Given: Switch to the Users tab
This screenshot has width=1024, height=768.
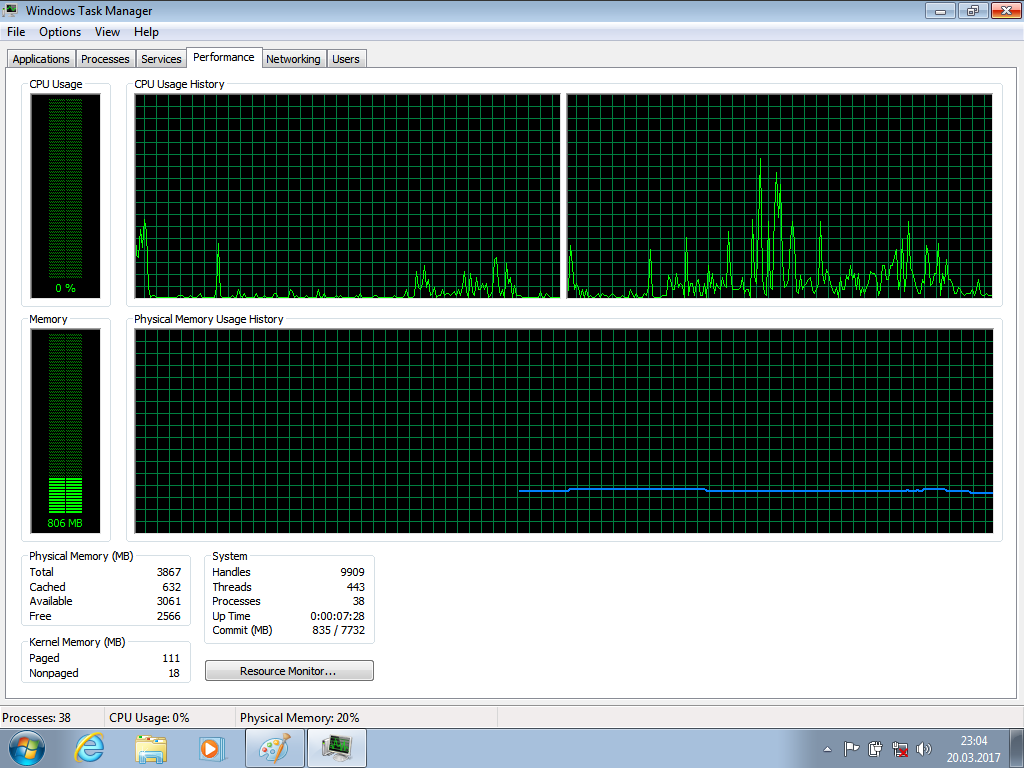Looking at the screenshot, I should (345, 59).
